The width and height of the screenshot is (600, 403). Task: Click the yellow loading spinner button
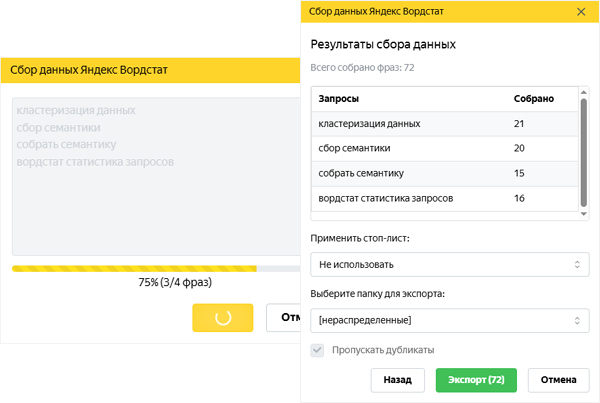coord(222,317)
